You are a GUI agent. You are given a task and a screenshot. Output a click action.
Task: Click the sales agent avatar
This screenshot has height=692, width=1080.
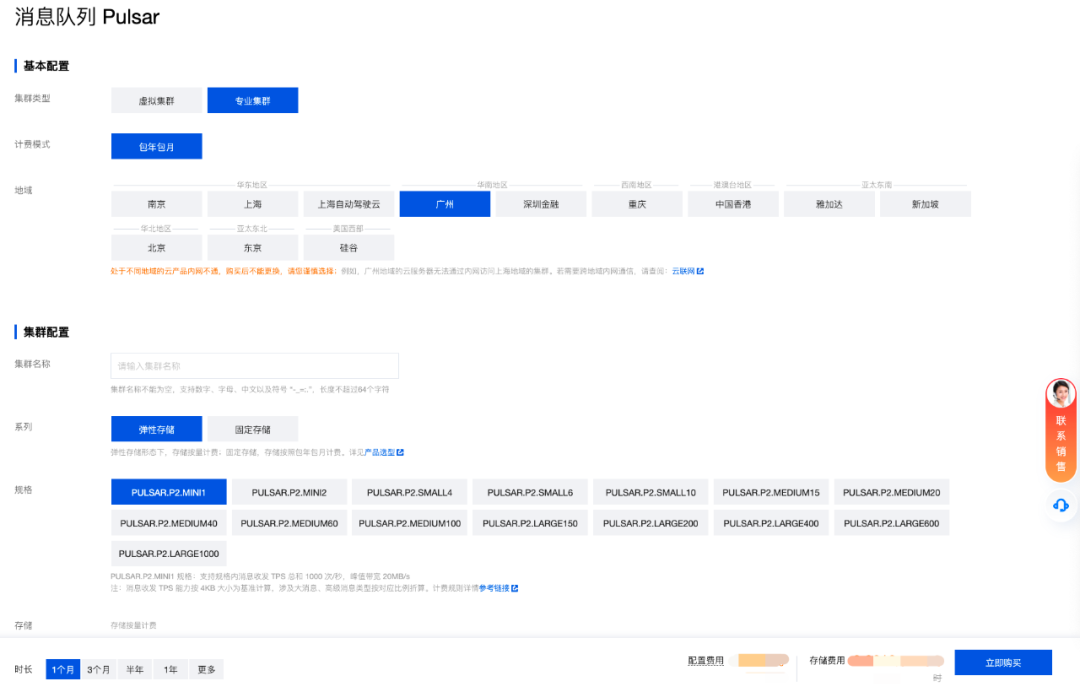click(x=1061, y=394)
